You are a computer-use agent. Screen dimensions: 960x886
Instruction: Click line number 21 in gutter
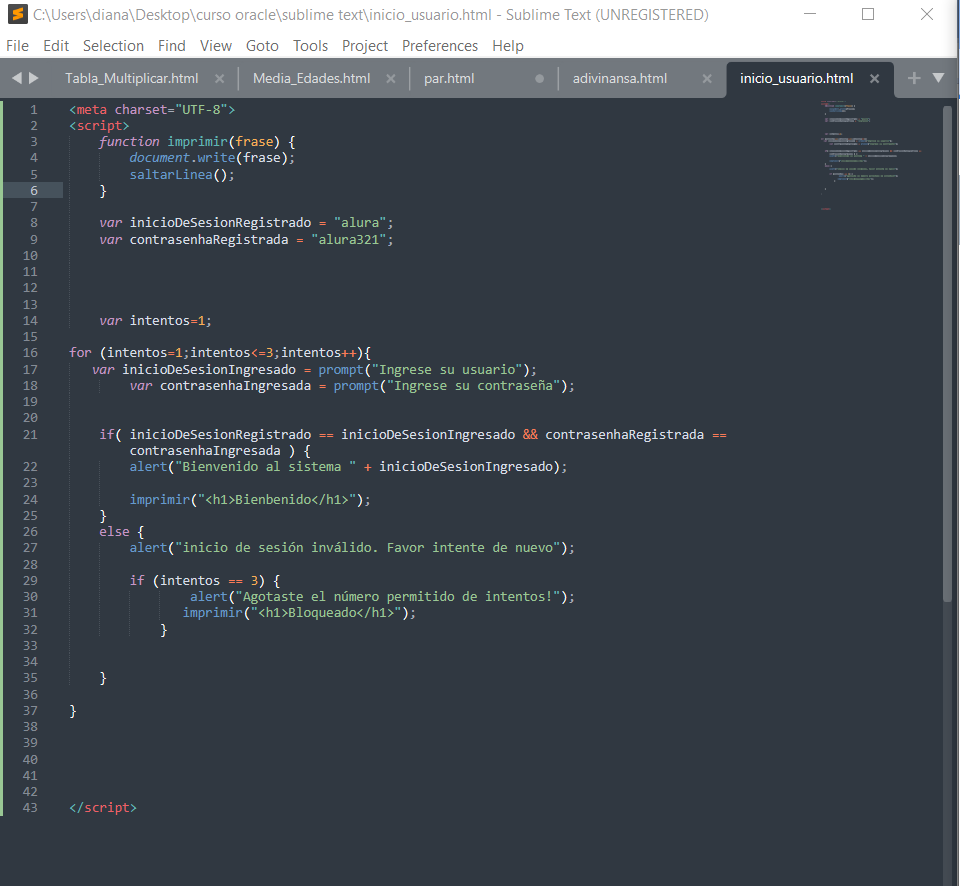point(30,435)
